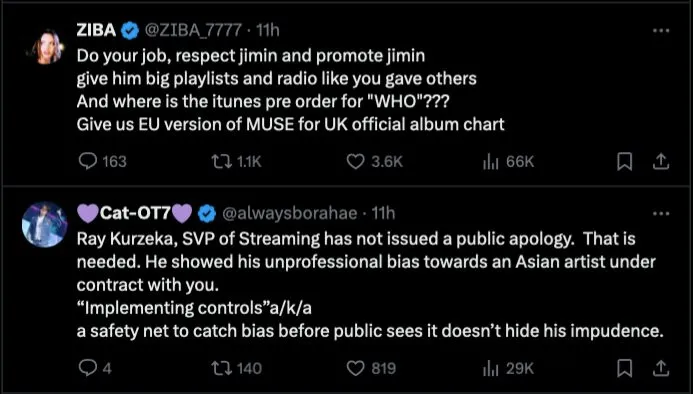Image resolution: width=693 pixels, height=394 pixels.
Task: Open ZIBA display name link
Action: [96, 30]
